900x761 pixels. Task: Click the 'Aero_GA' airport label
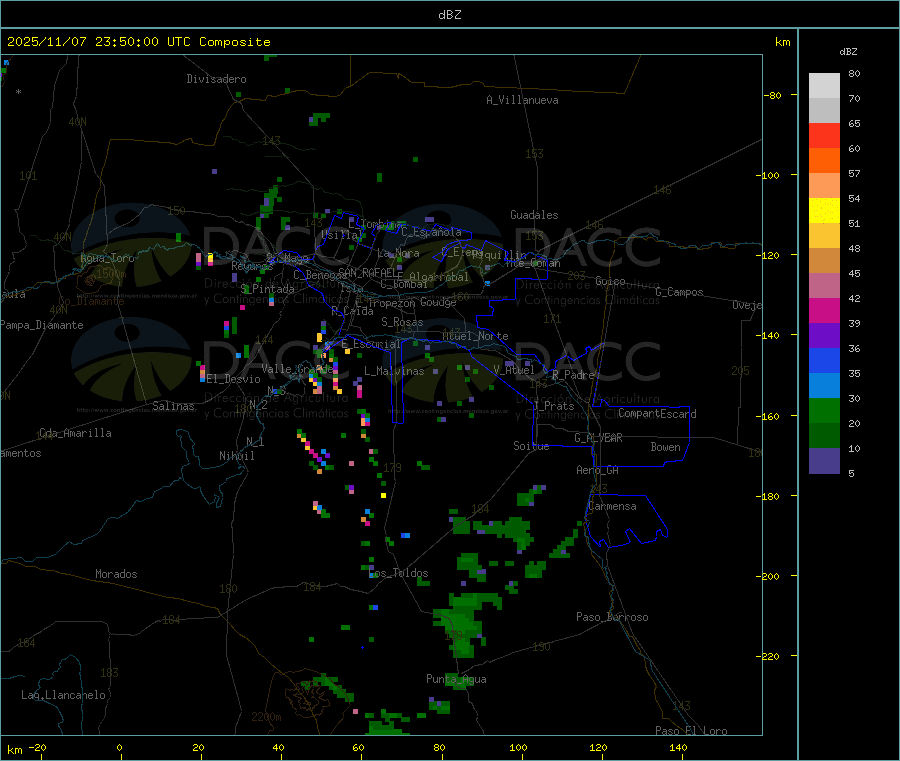[x=598, y=470]
